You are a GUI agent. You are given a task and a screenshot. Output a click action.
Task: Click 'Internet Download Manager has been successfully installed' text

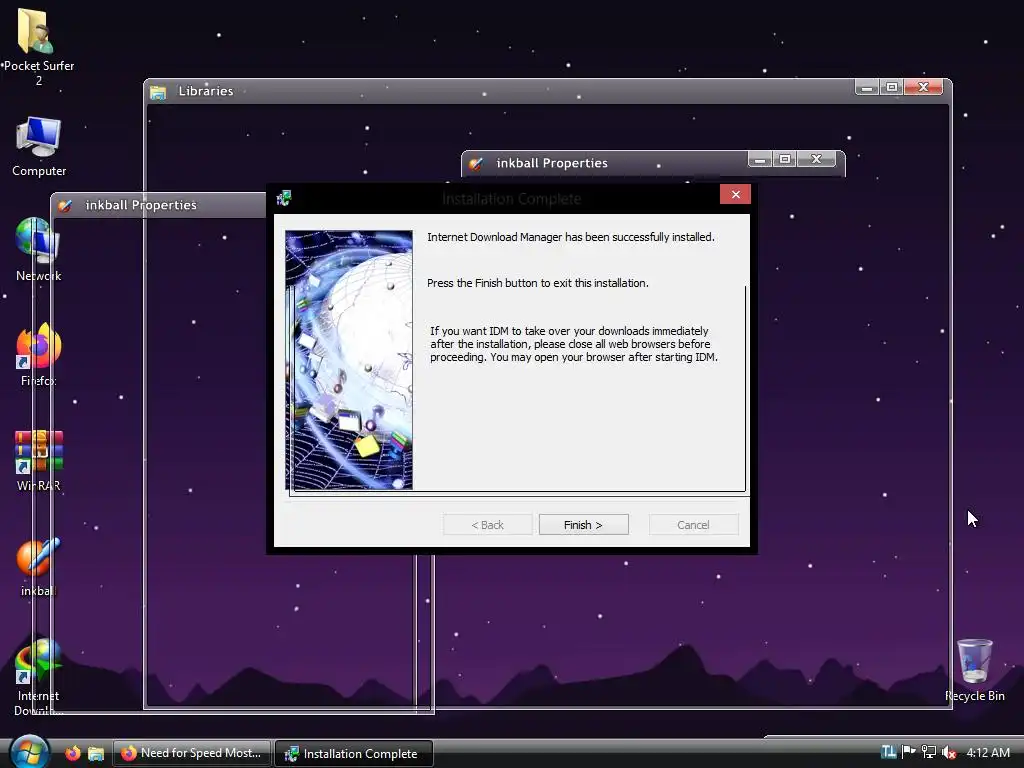[571, 237]
